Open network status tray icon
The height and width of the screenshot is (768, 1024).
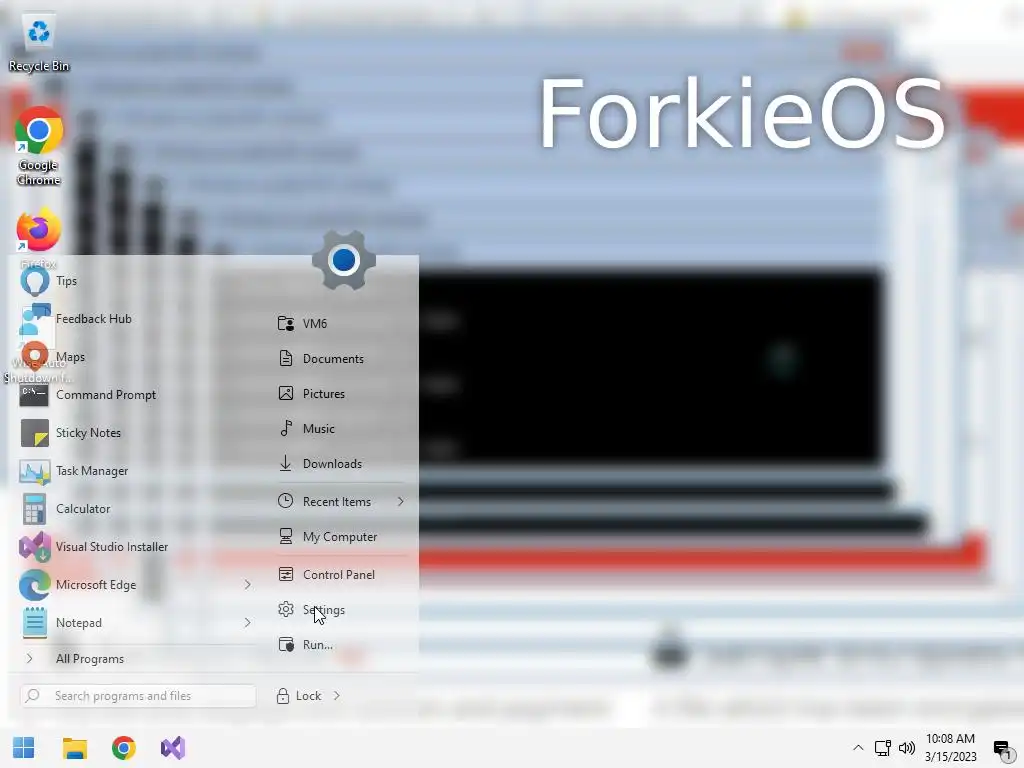[x=883, y=748]
